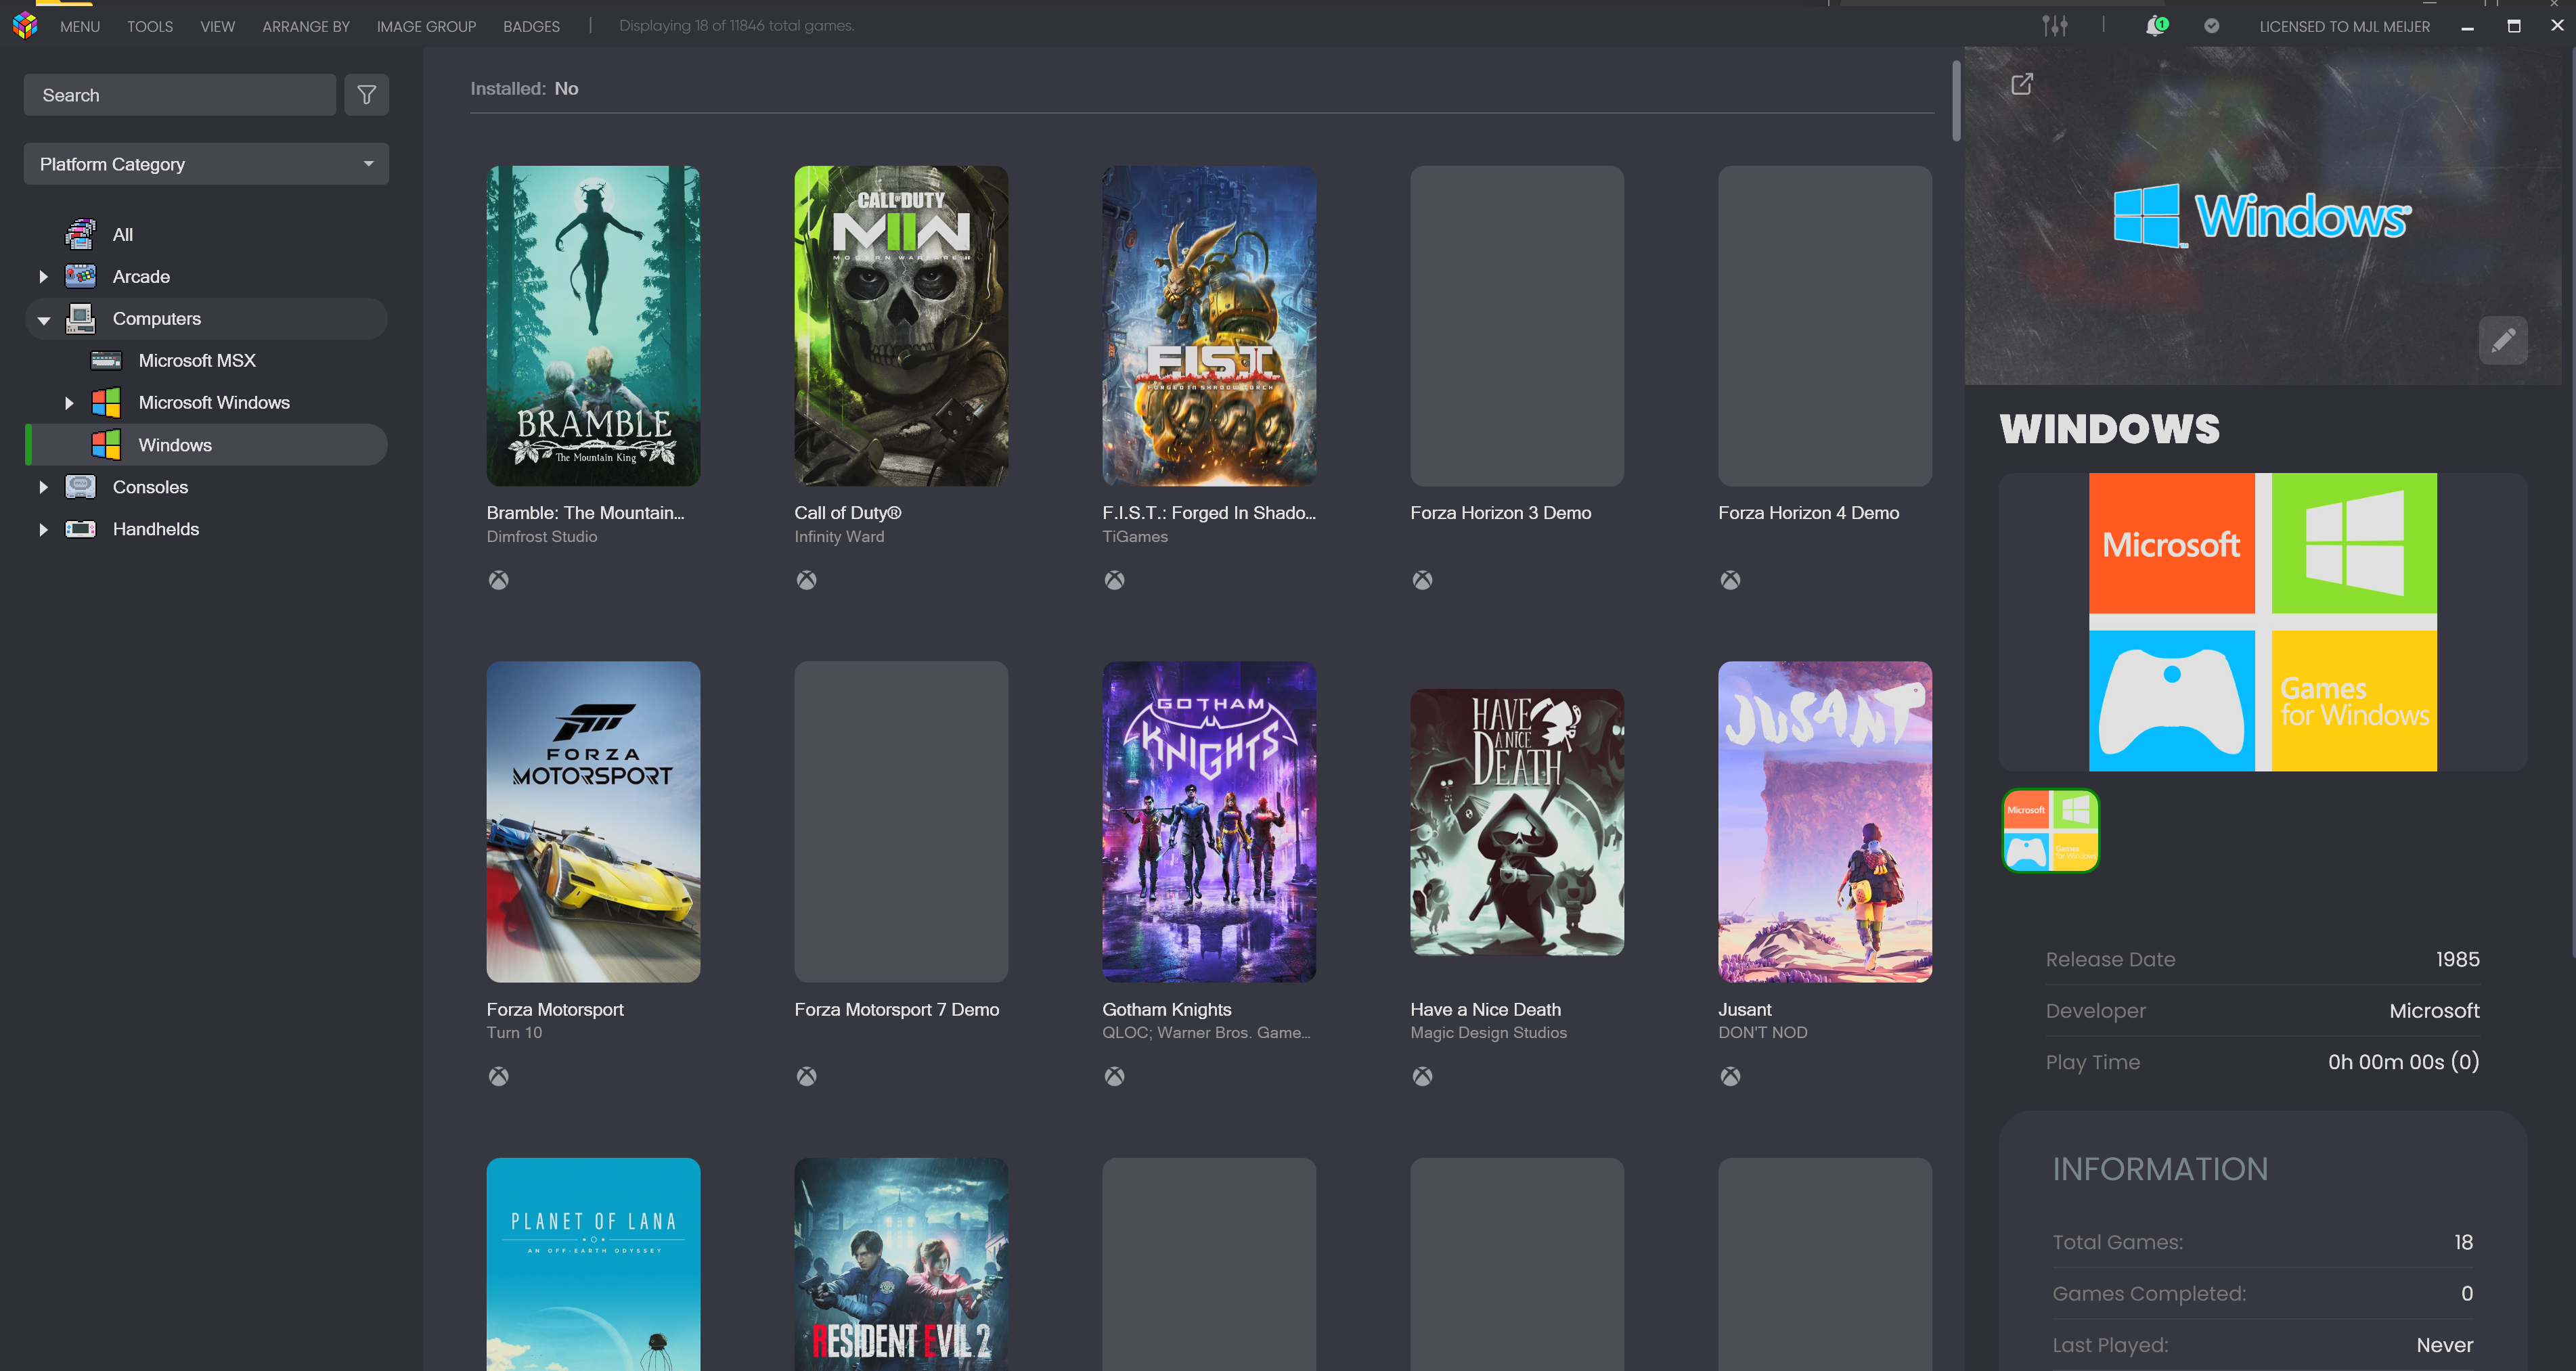The image size is (2576, 1371).
Task: Select the Consoles category row
Action: tap(206, 487)
